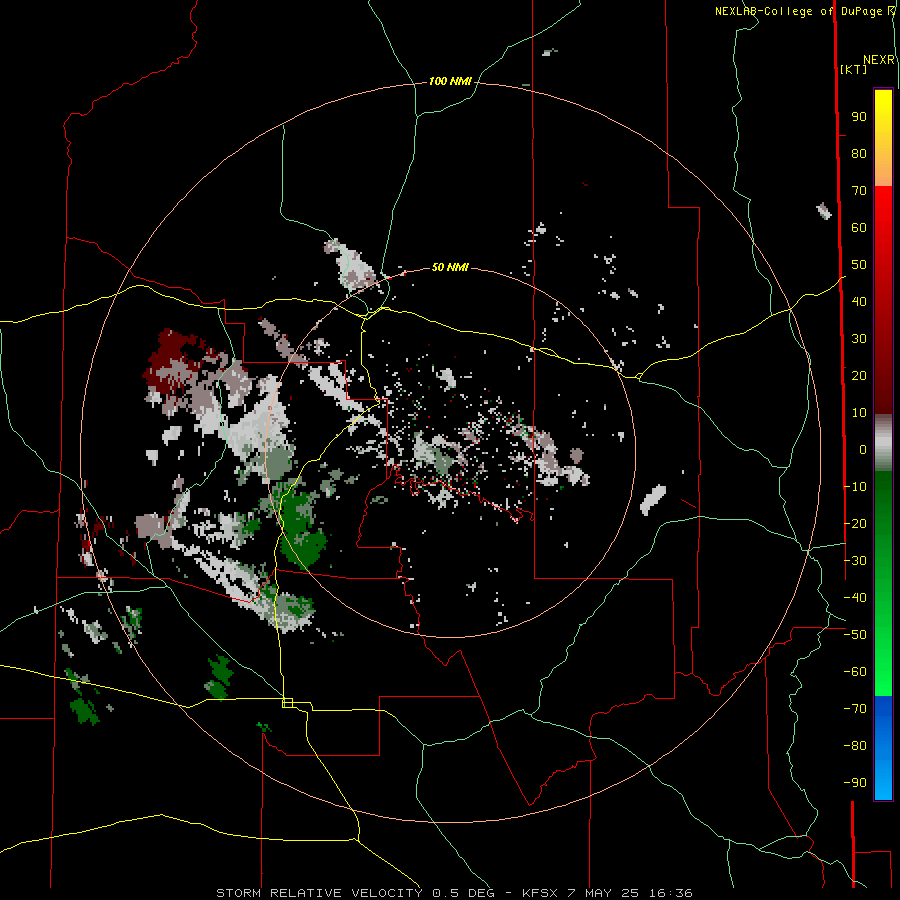Select the -50 scale value
The image size is (900, 900).
pos(855,635)
